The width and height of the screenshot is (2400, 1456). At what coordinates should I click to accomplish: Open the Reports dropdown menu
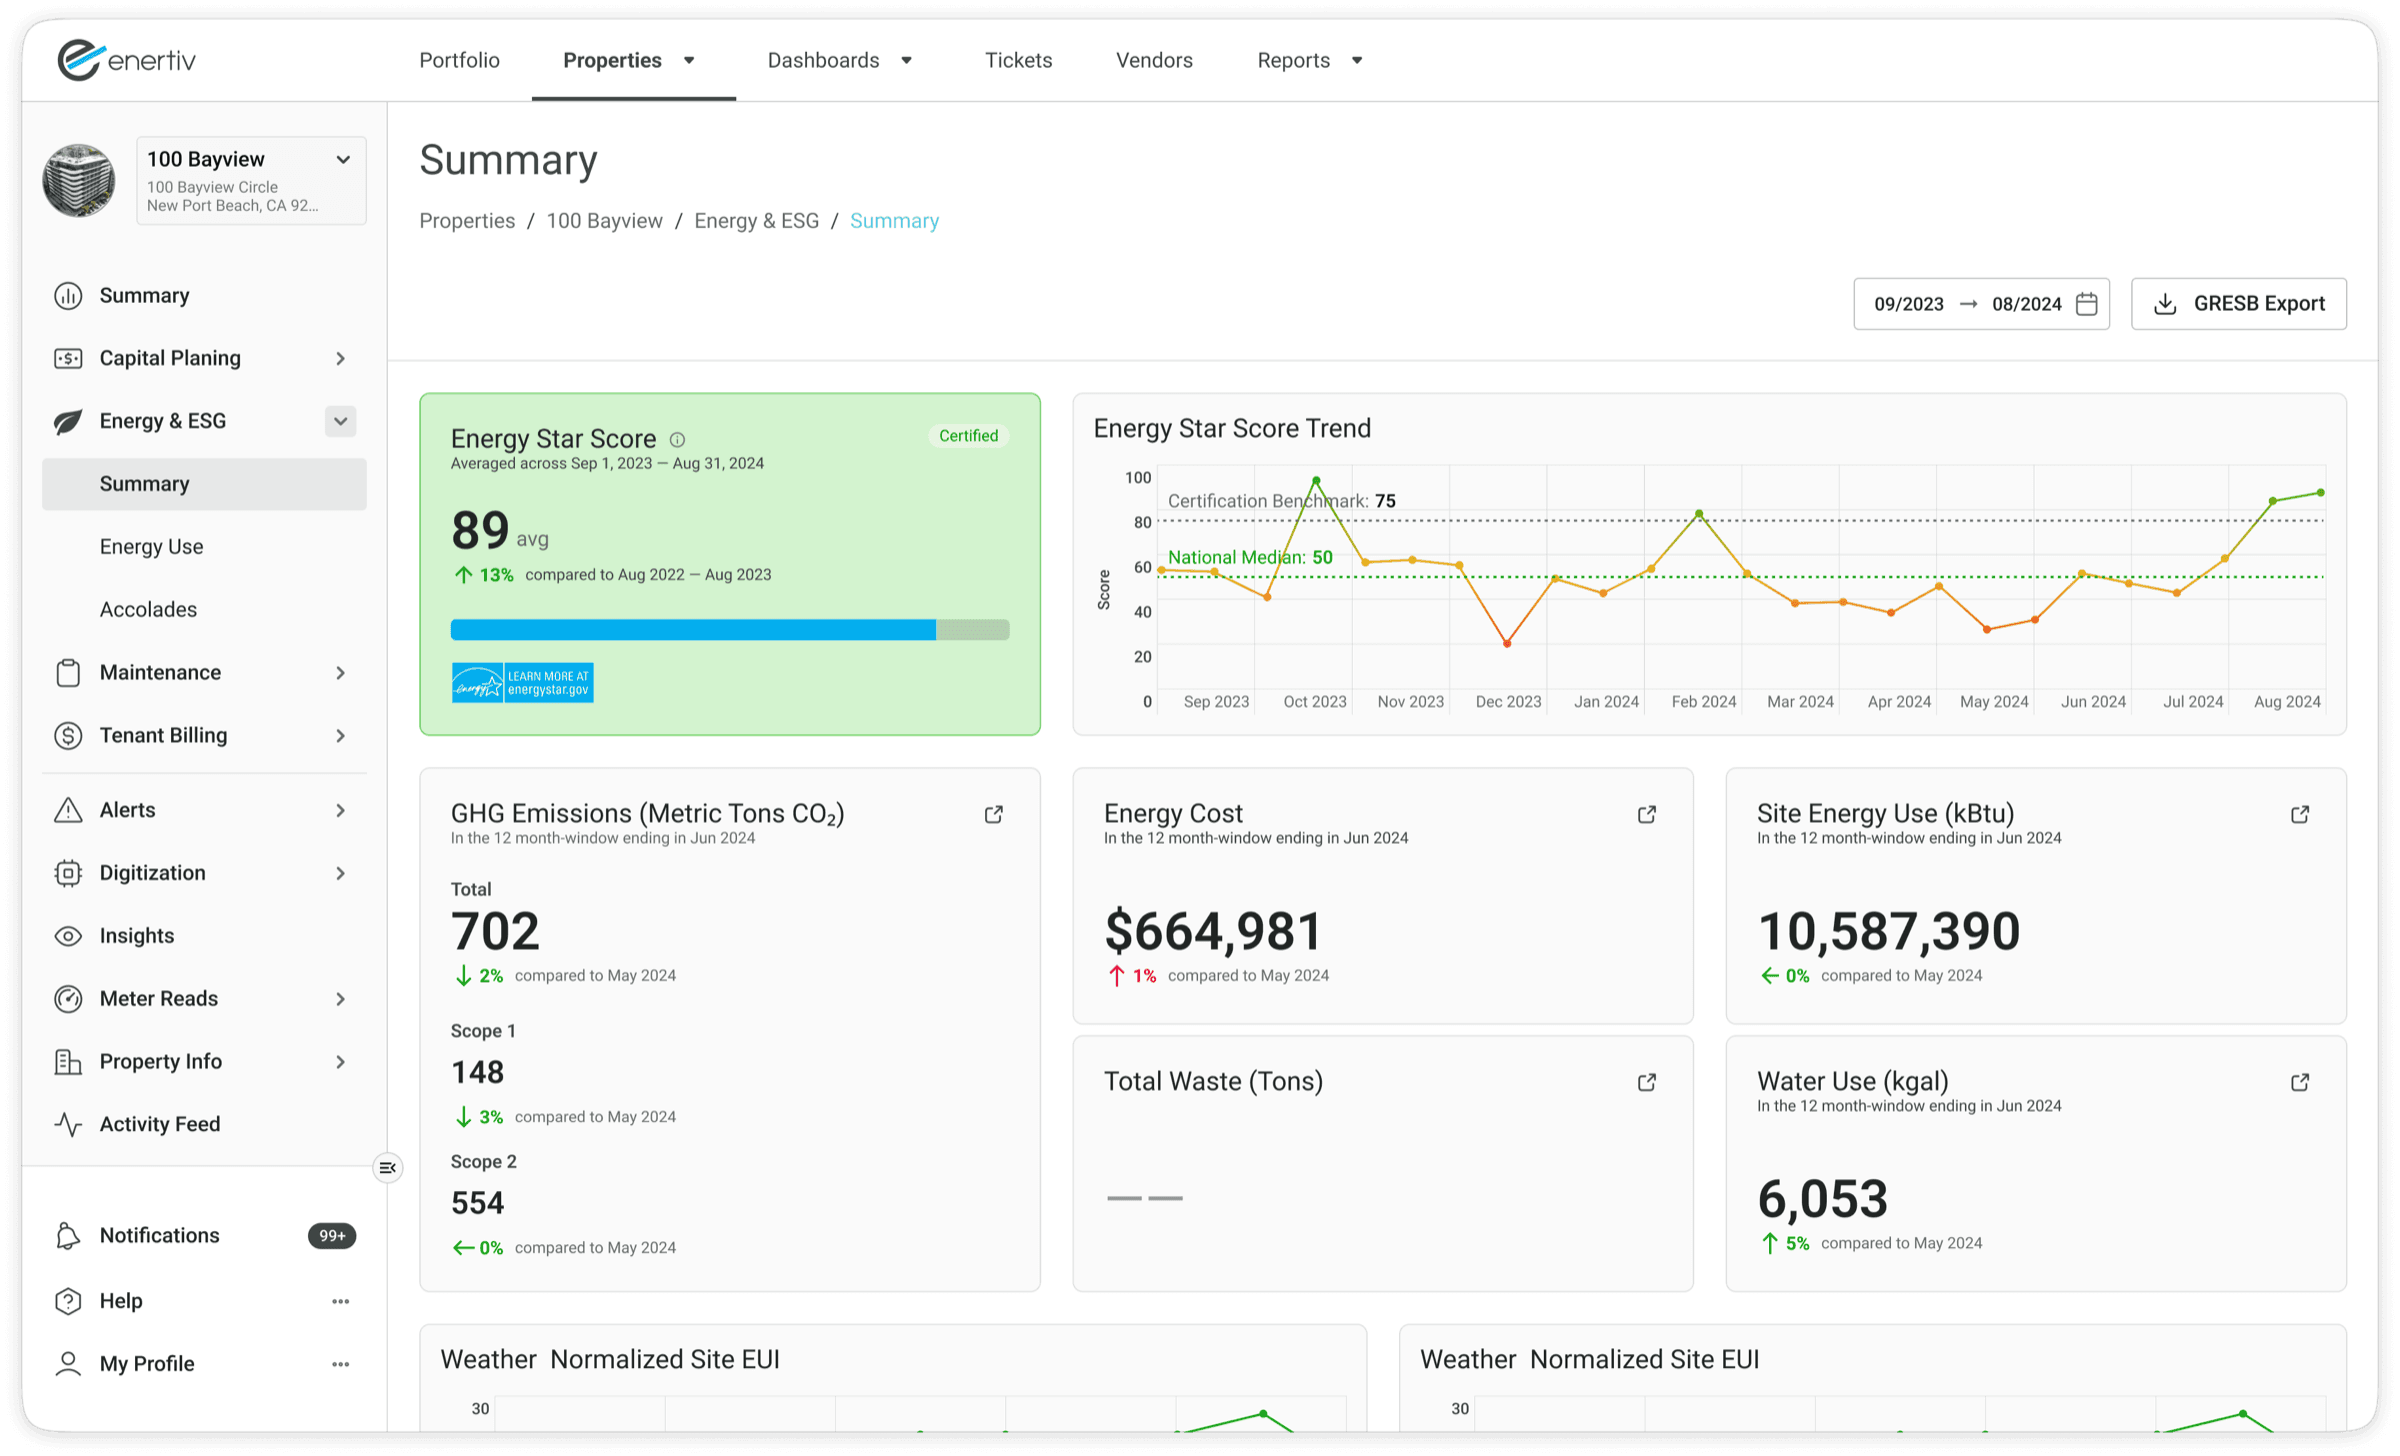tap(1309, 60)
